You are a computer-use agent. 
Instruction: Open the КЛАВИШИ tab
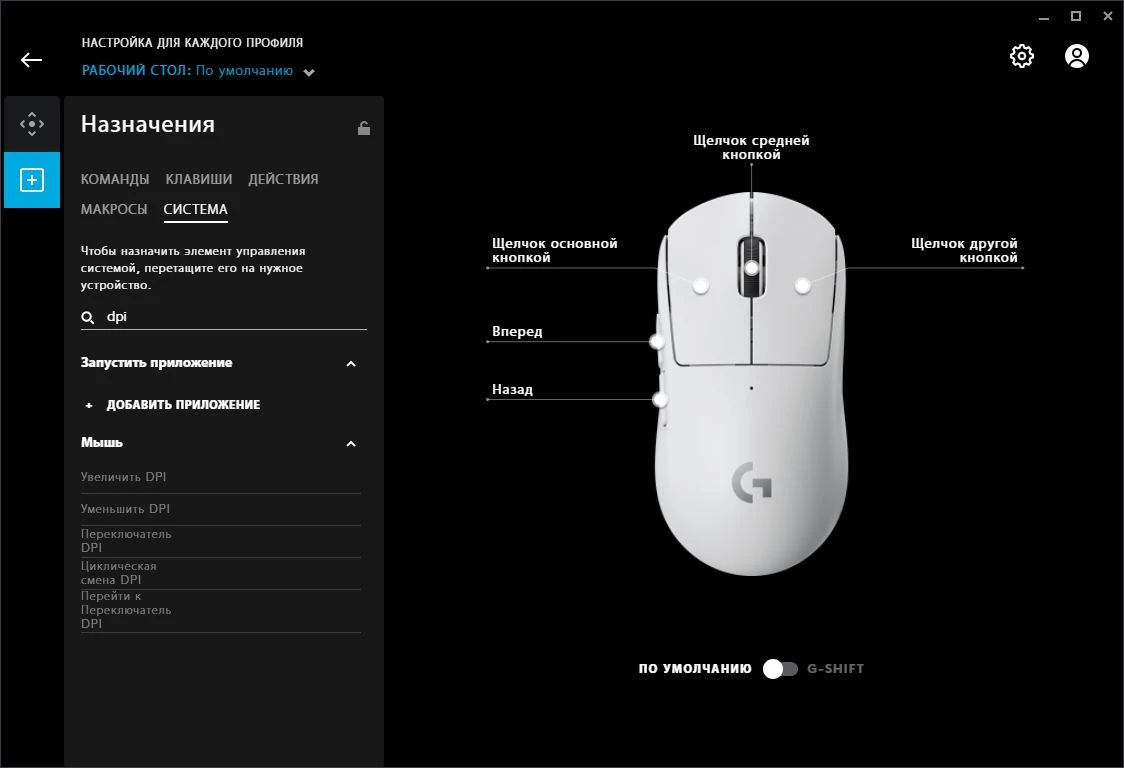[x=199, y=179]
